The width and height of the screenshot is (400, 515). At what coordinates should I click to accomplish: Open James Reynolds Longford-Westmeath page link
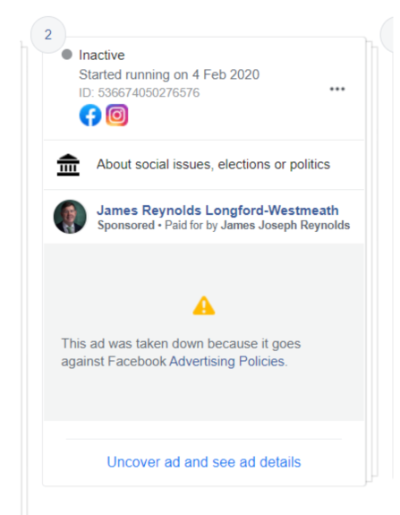tap(218, 210)
